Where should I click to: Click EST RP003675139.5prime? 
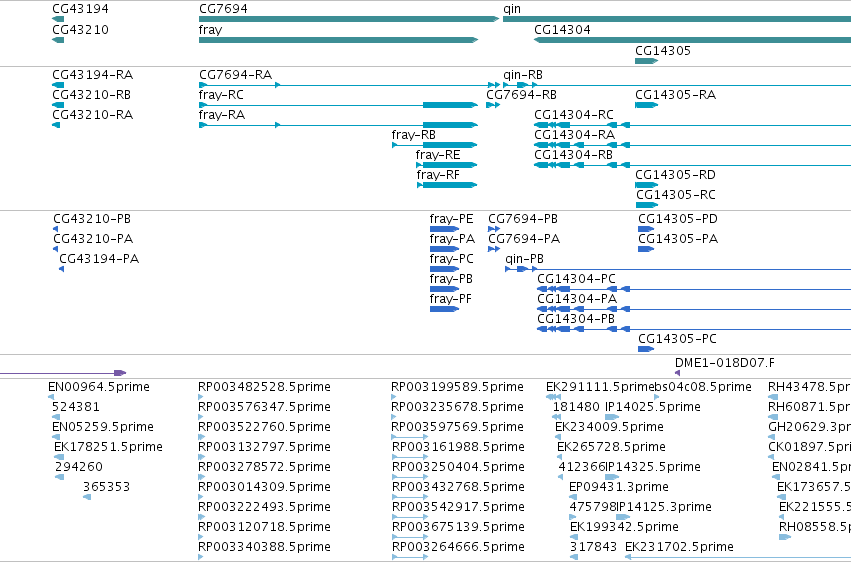coord(410,537)
